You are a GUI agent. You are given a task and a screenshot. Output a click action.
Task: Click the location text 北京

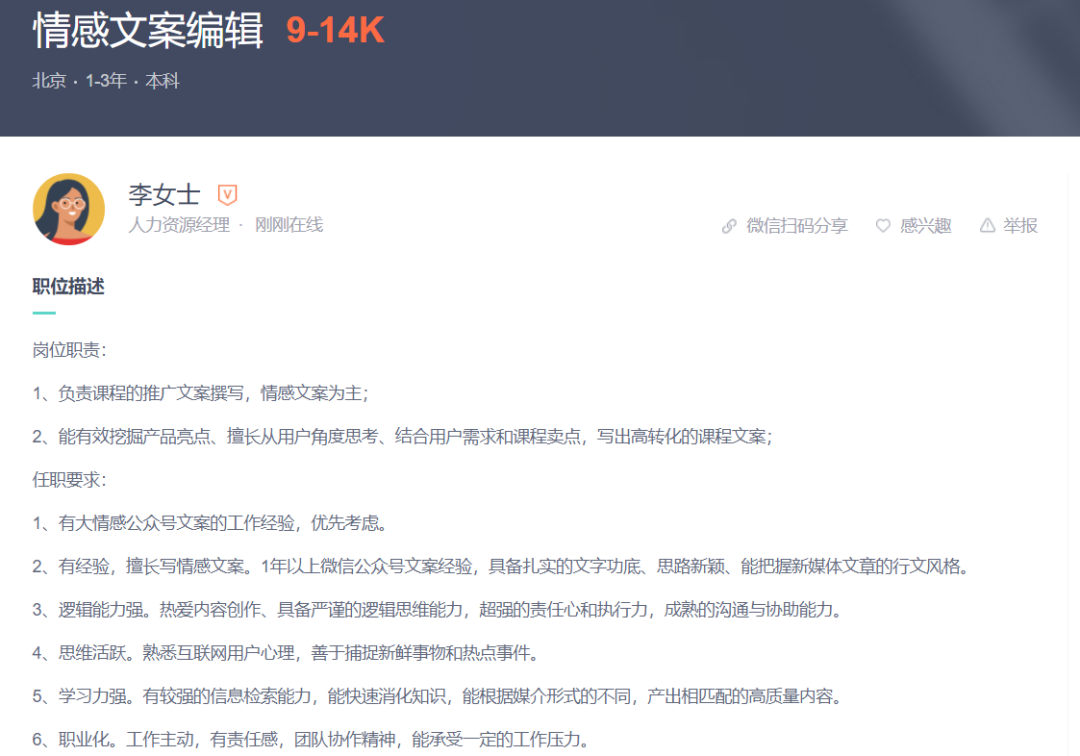pos(50,81)
